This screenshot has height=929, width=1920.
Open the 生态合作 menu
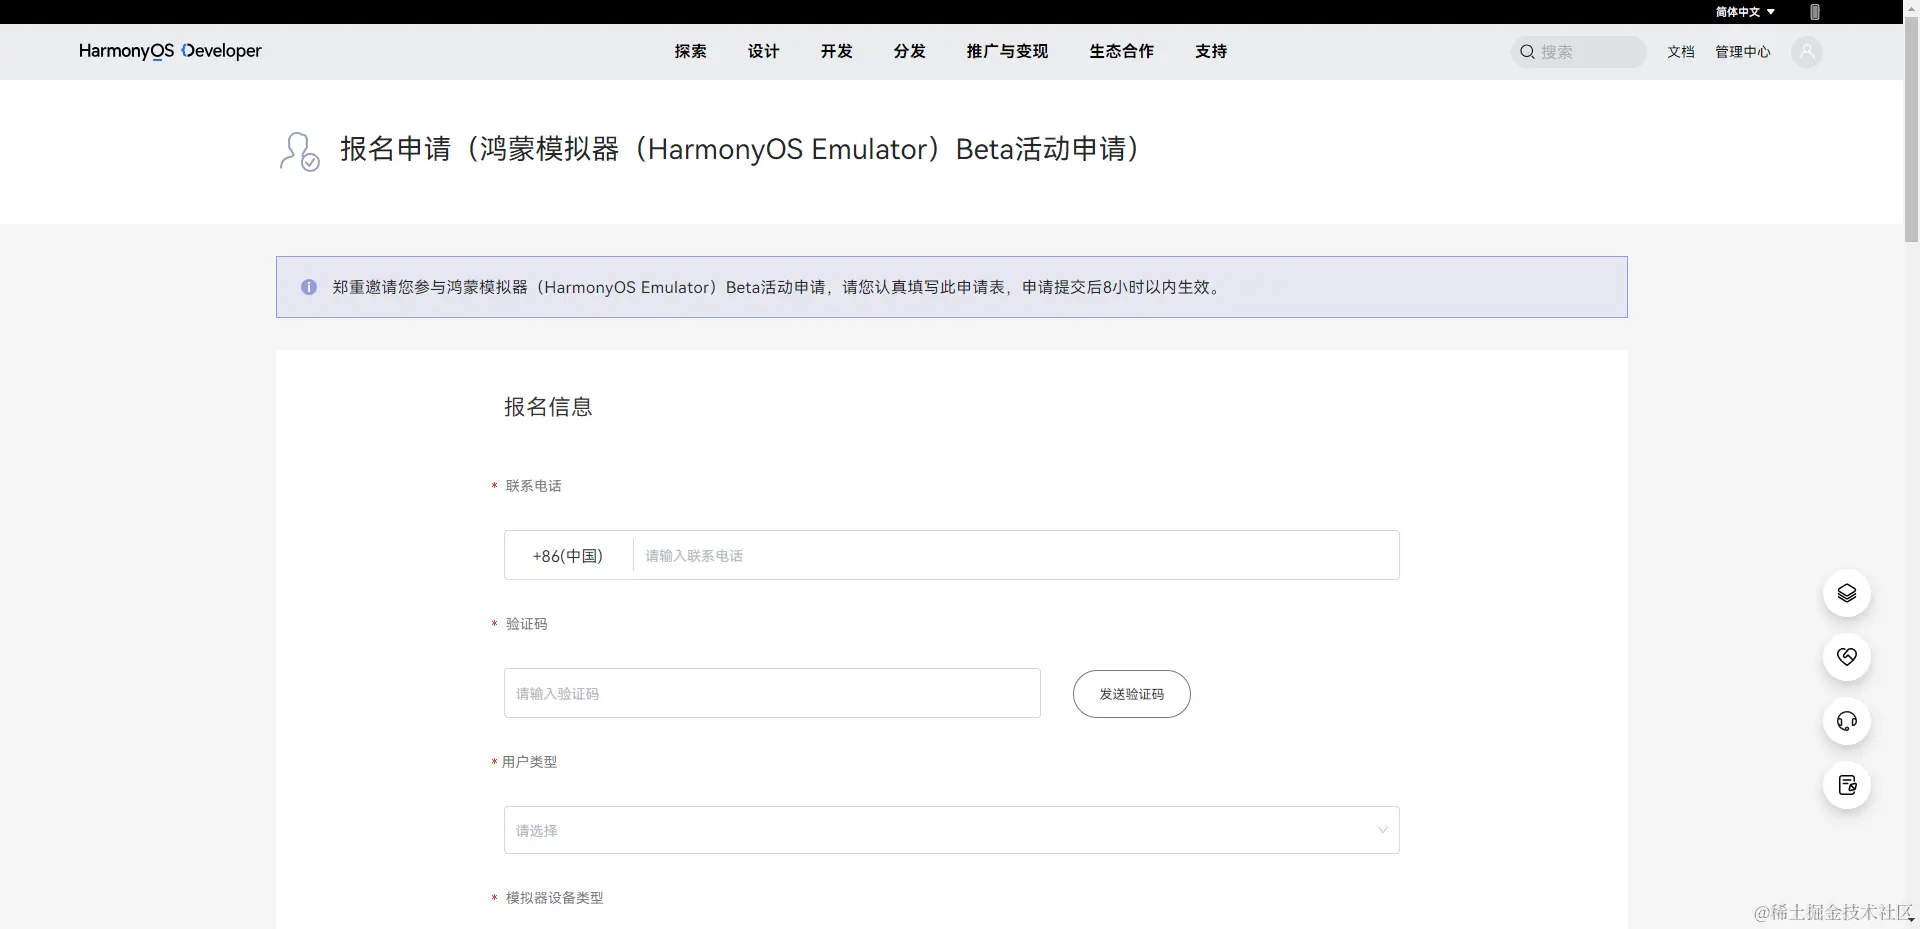[1121, 51]
